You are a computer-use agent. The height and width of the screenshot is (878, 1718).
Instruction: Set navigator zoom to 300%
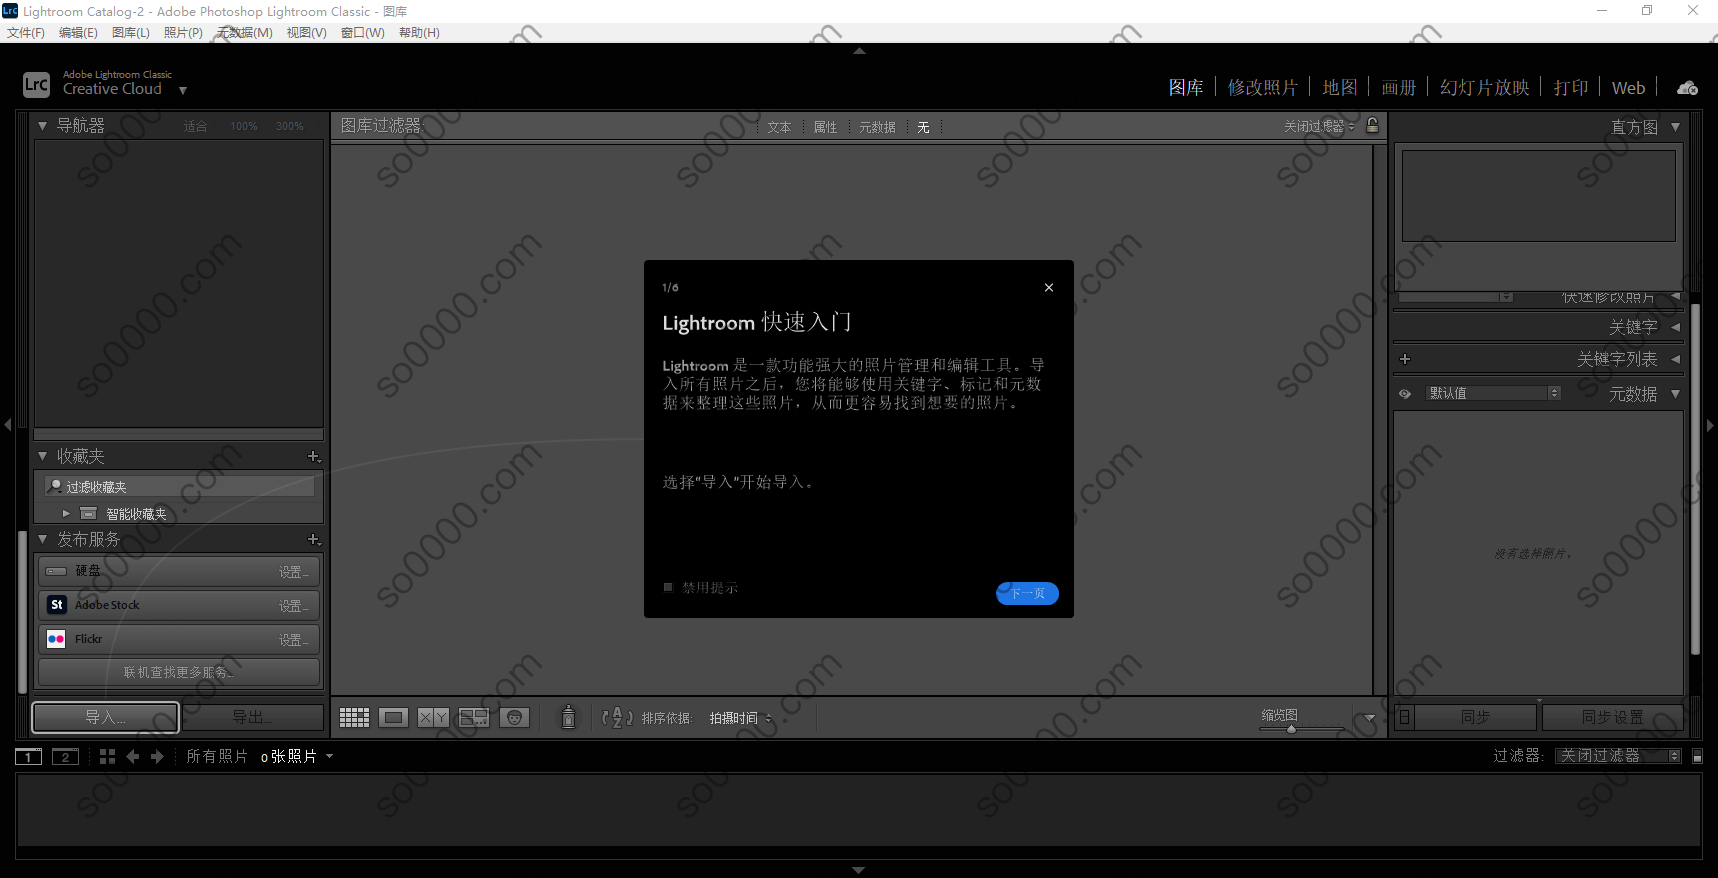pos(290,127)
